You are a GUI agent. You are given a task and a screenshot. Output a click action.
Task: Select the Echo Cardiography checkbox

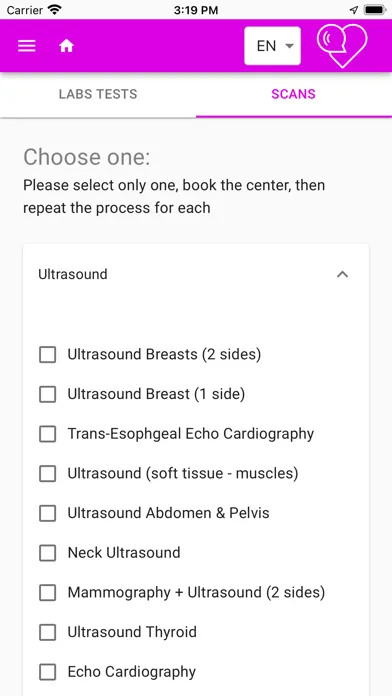[x=48, y=672]
